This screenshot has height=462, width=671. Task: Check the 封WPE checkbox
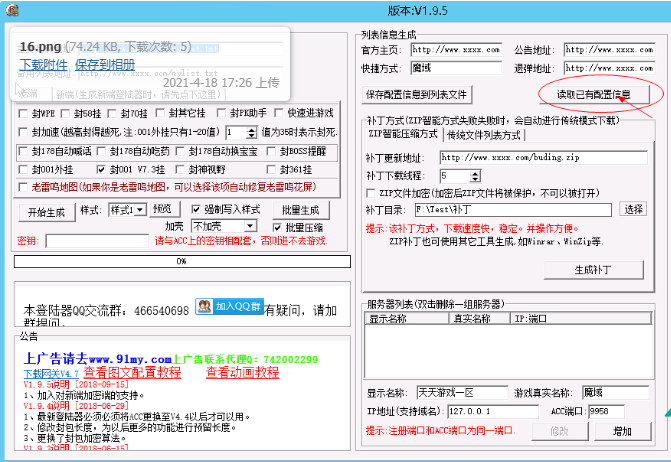pyautogui.click(x=24, y=113)
